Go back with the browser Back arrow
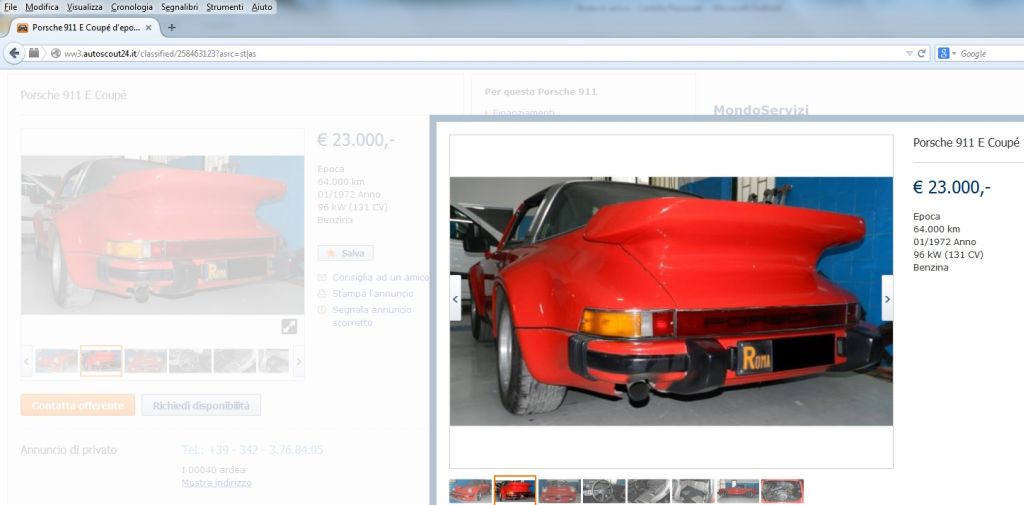1024x505 pixels. point(14,53)
